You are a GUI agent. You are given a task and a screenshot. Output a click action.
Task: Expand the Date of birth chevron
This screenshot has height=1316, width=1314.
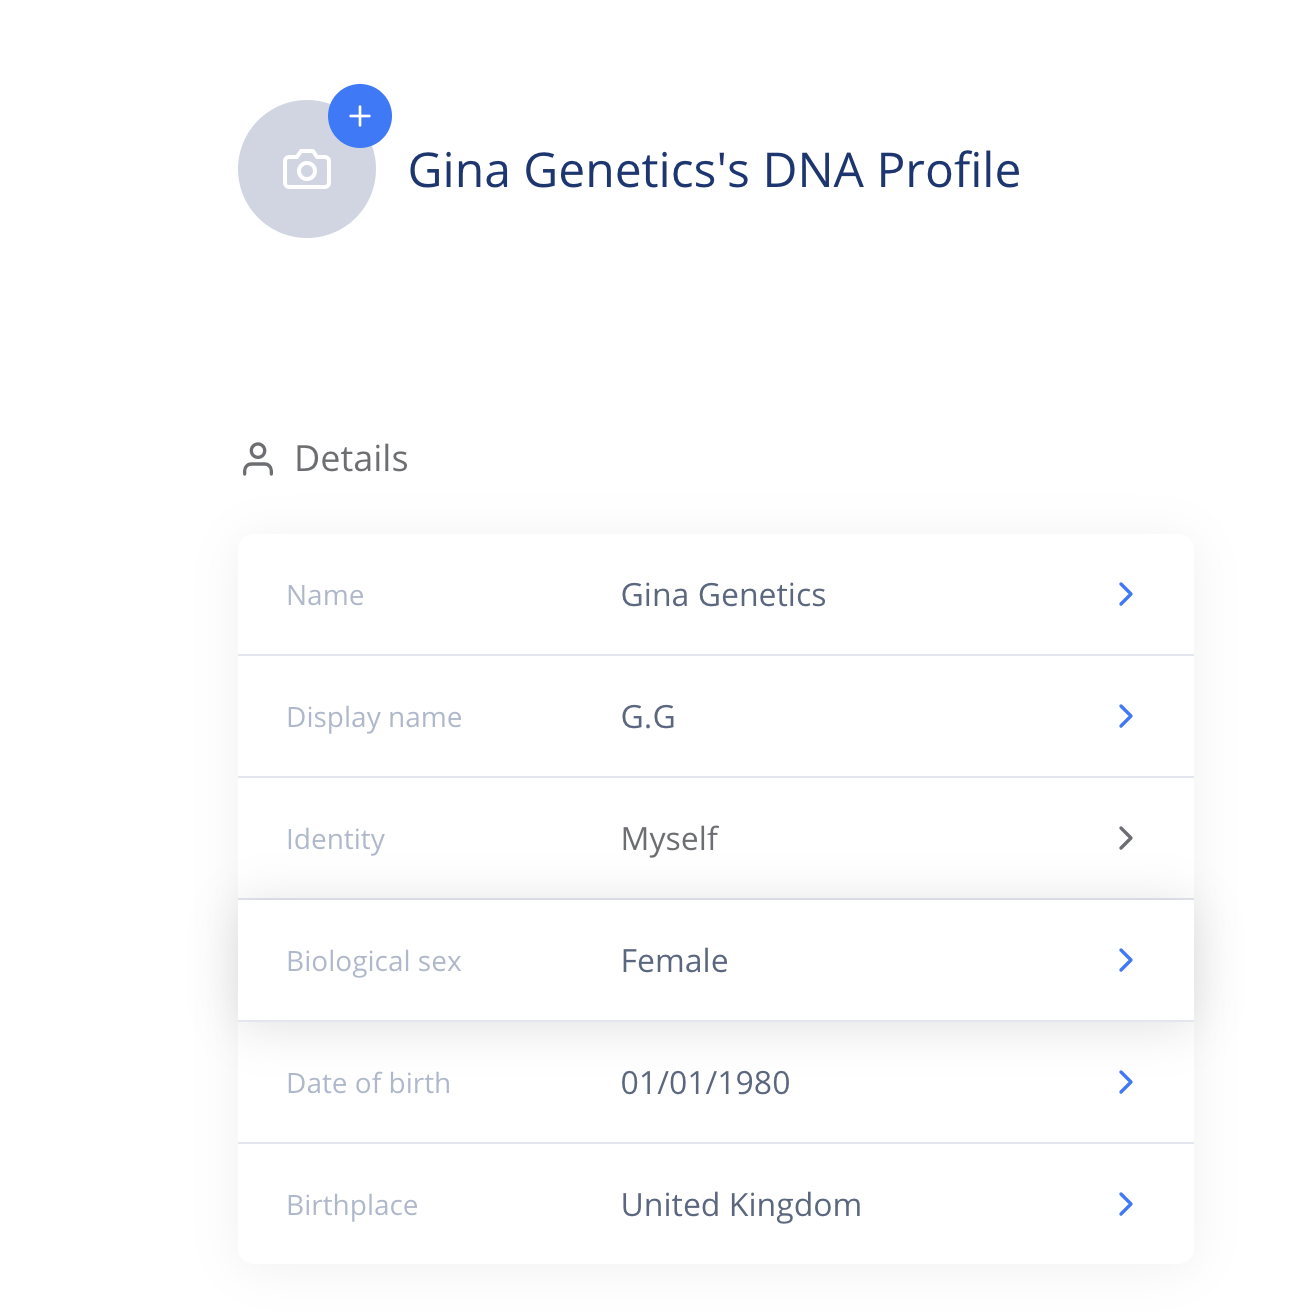(1125, 1082)
